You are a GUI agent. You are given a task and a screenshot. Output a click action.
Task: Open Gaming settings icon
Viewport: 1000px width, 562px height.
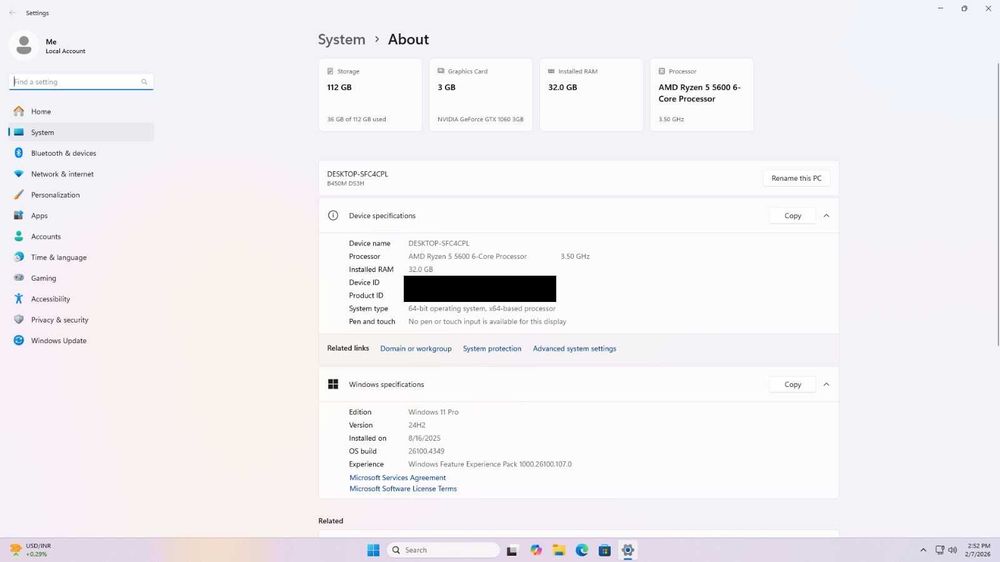pyautogui.click(x=18, y=278)
